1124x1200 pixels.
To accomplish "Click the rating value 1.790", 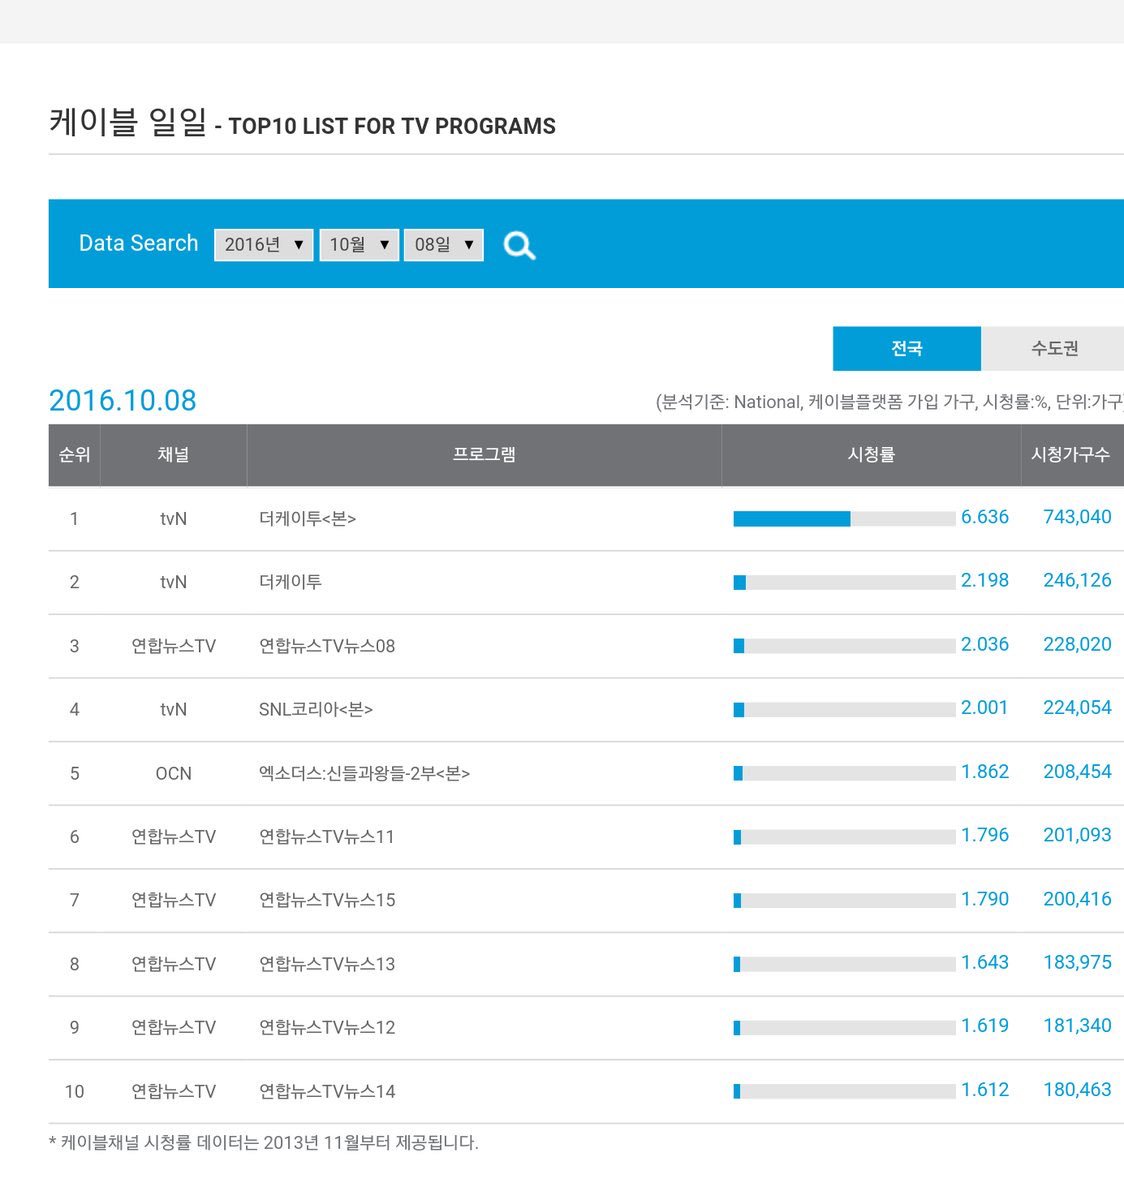I will (x=985, y=898).
